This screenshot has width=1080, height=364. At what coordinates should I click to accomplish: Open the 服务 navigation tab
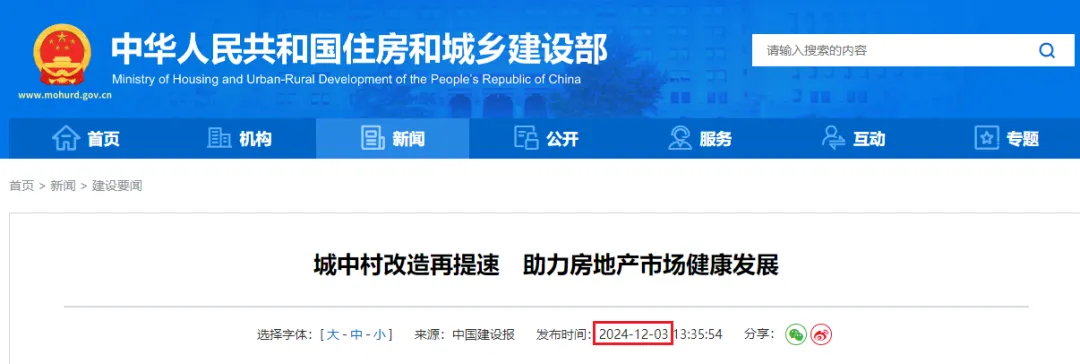(700, 139)
